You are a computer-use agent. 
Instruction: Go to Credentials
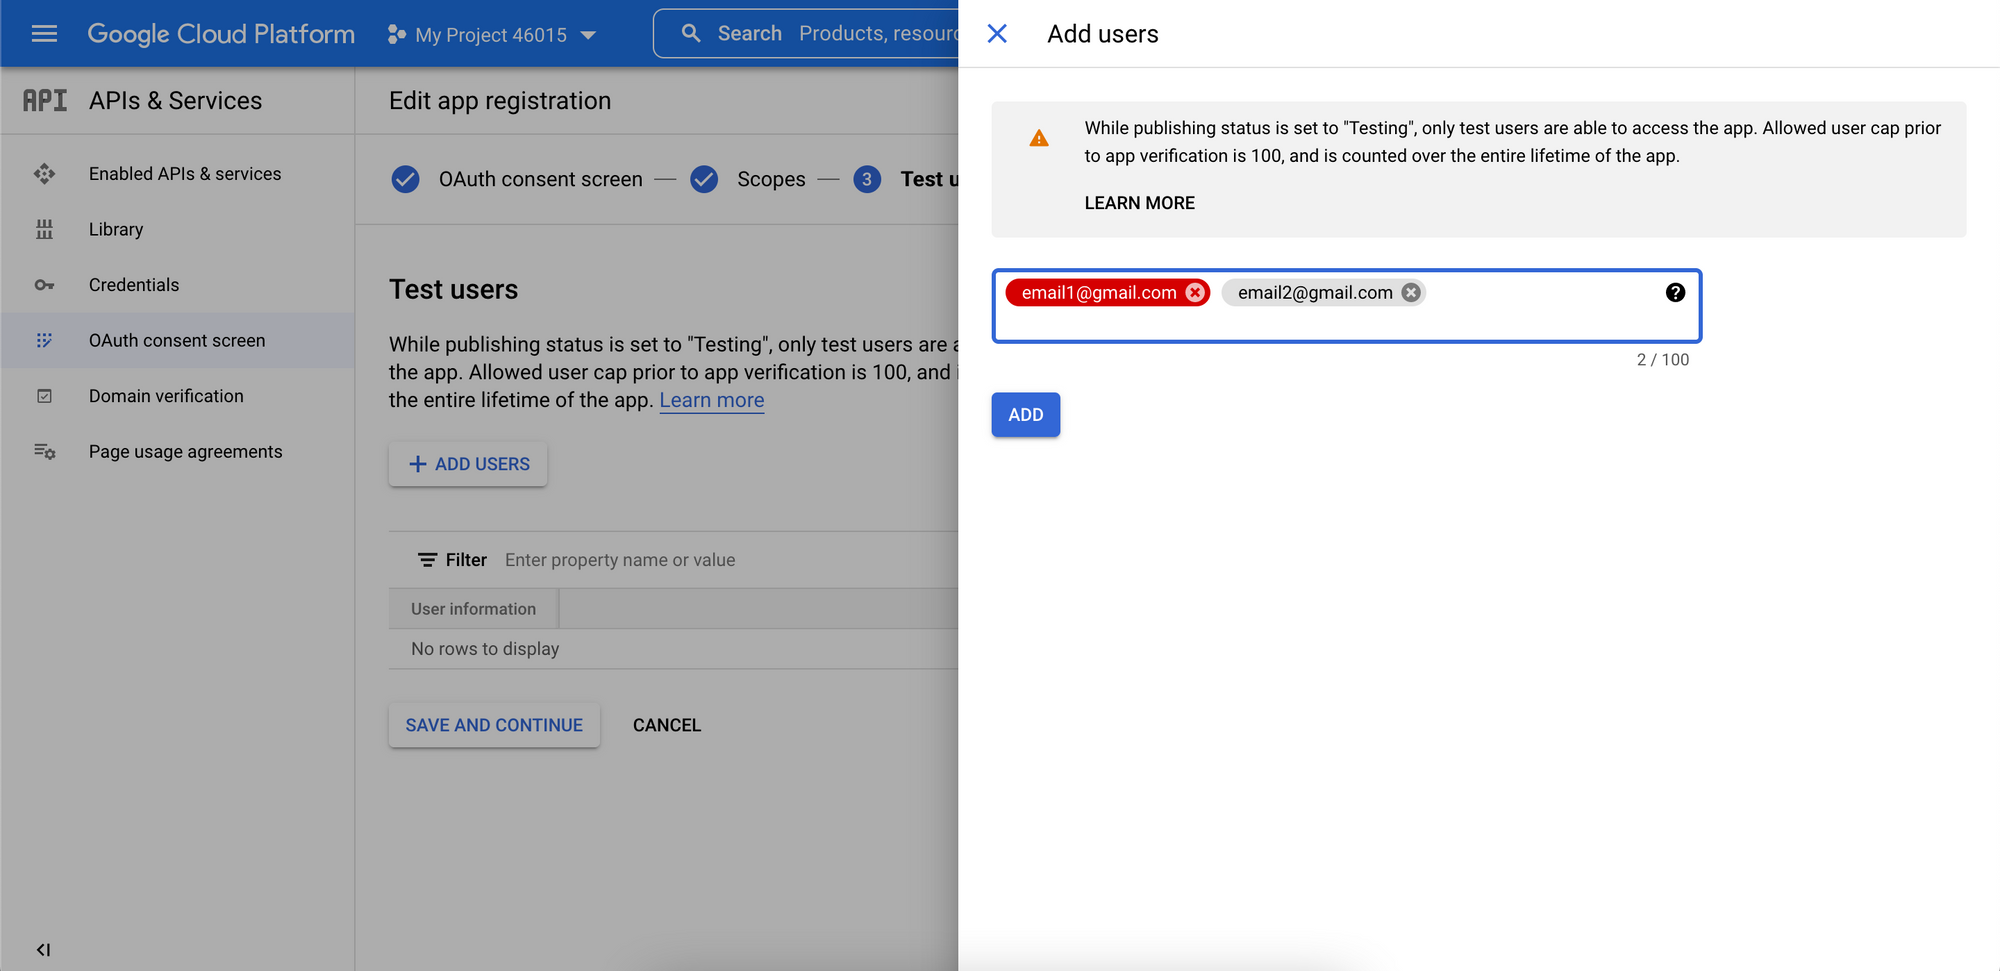(134, 285)
